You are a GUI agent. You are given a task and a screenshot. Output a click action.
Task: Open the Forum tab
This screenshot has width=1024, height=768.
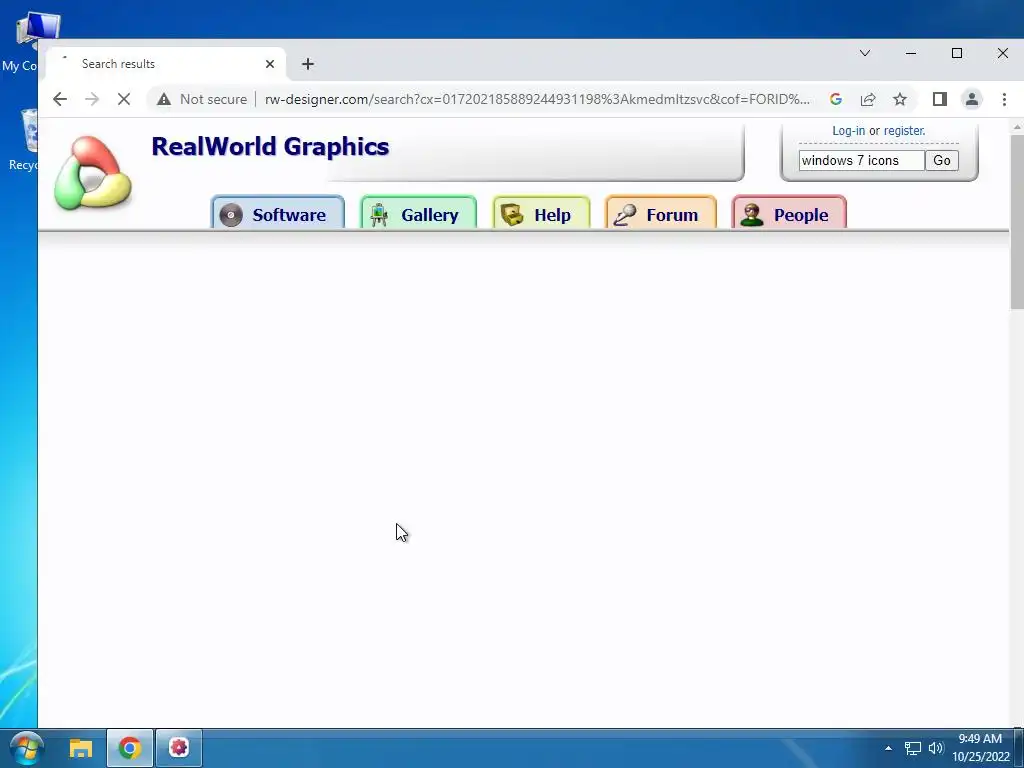(661, 213)
